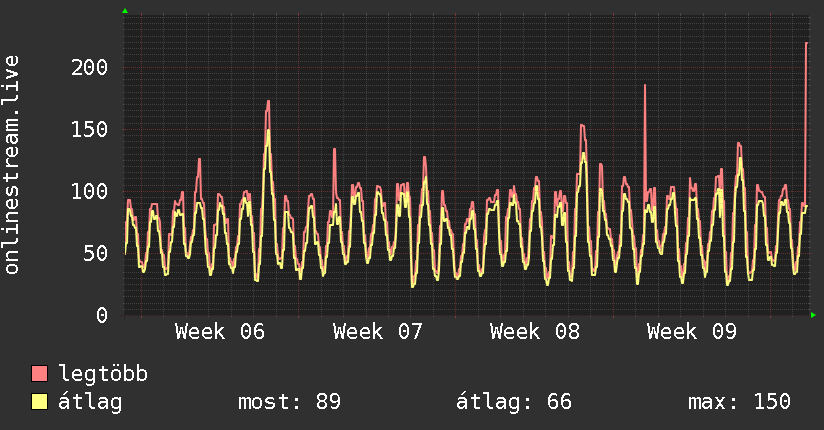This screenshot has width=824, height=430.
Task: Click the yellow átlag legend color swatch
Action: [x=40, y=402]
